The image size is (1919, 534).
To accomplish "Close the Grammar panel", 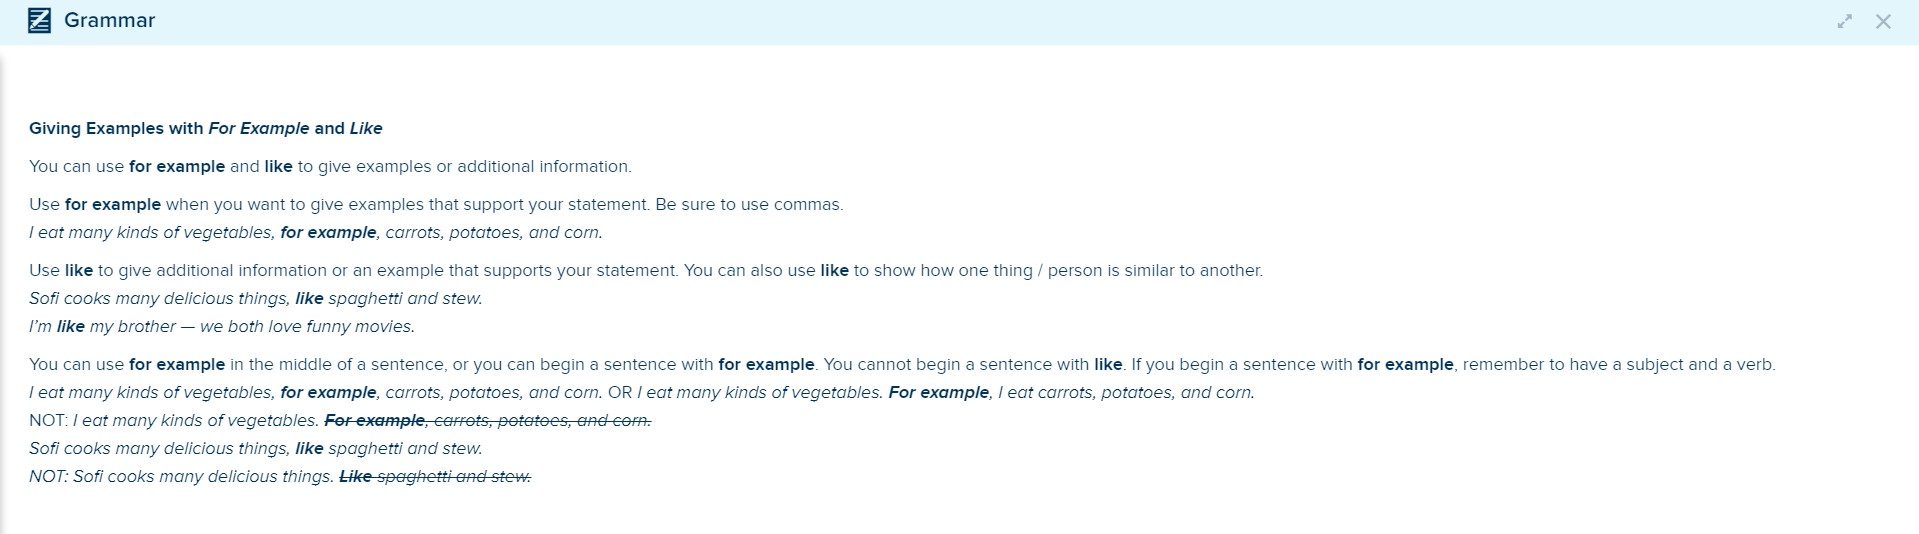I will pyautogui.click(x=1883, y=21).
